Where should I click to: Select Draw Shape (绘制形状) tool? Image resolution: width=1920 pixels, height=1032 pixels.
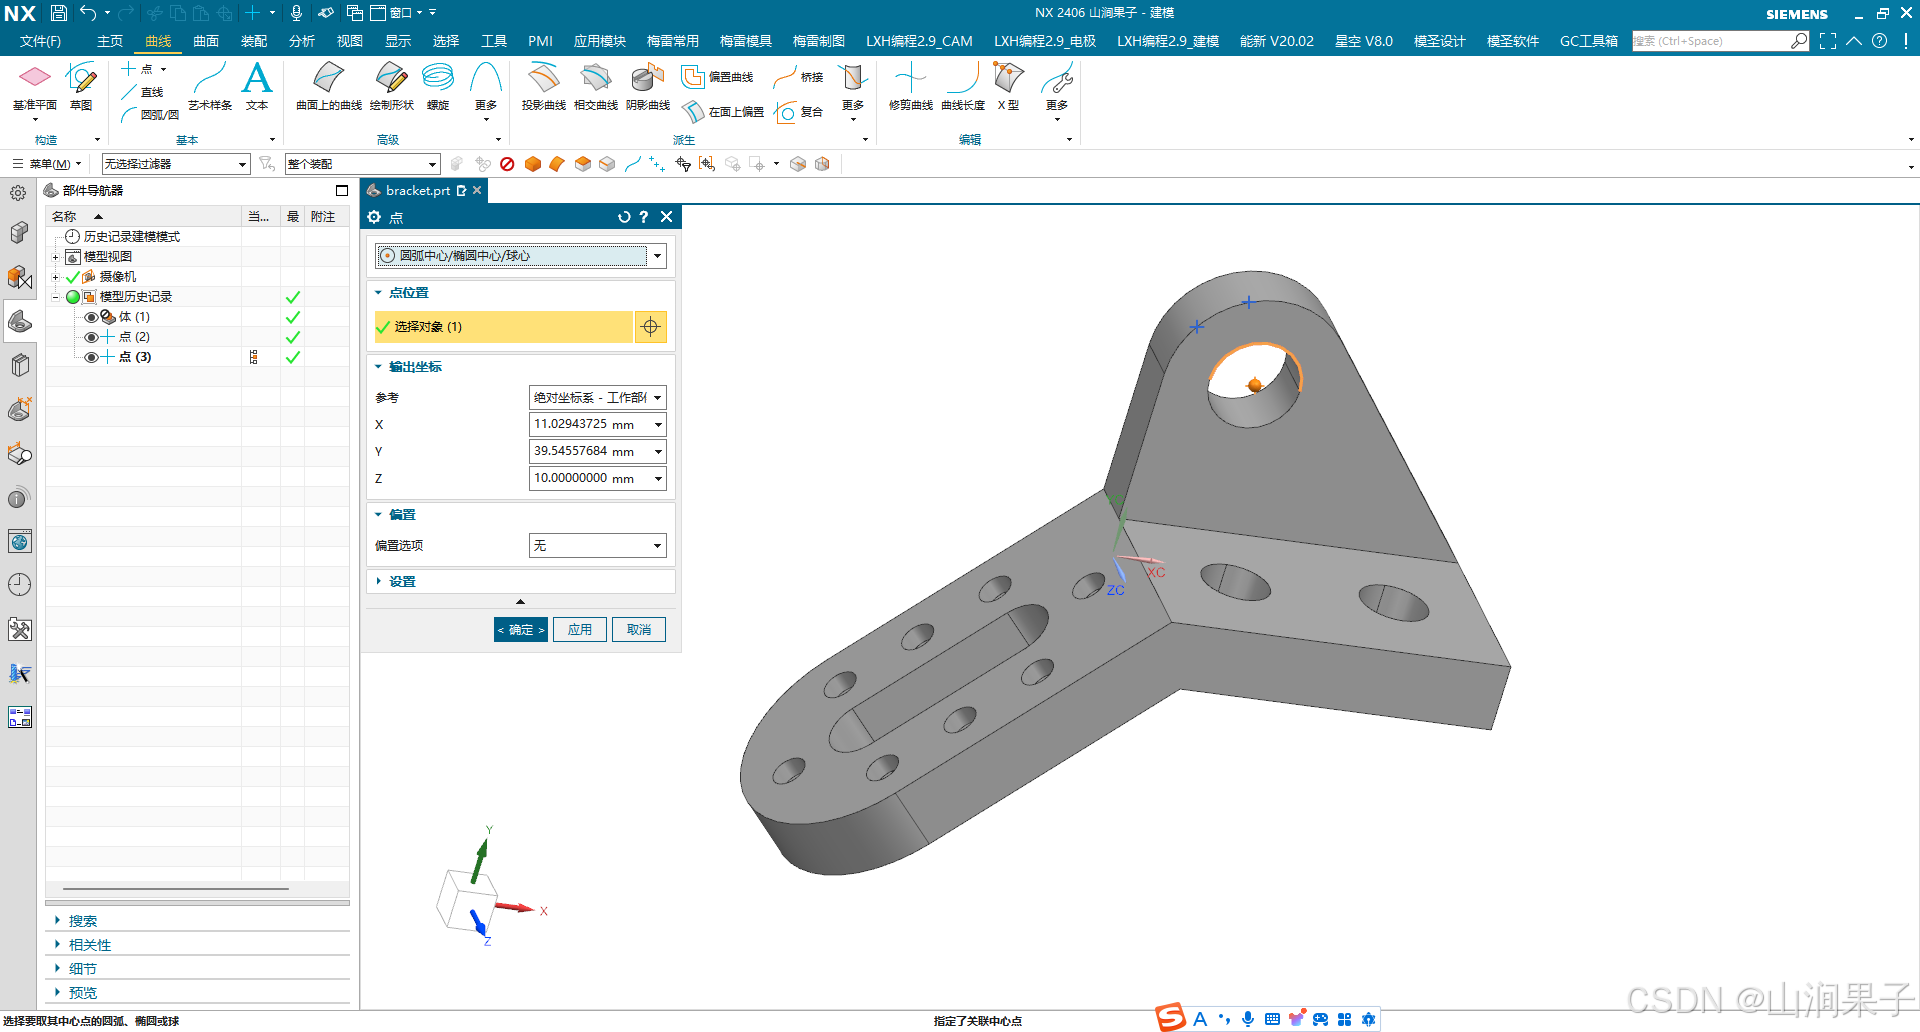[x=391, y=87]
